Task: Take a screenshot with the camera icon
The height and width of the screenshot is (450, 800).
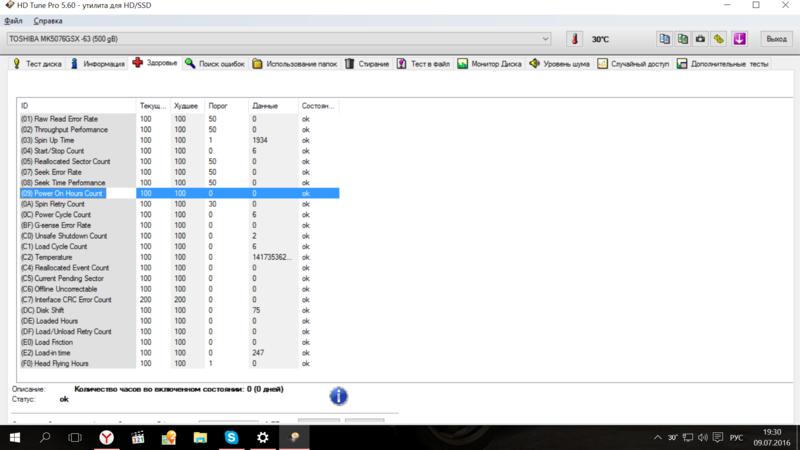Action: (701, 39)
